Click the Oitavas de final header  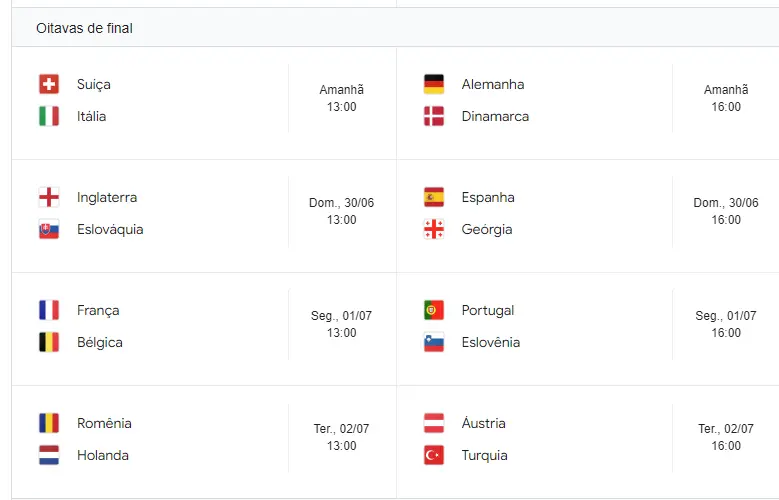point(84,28)
